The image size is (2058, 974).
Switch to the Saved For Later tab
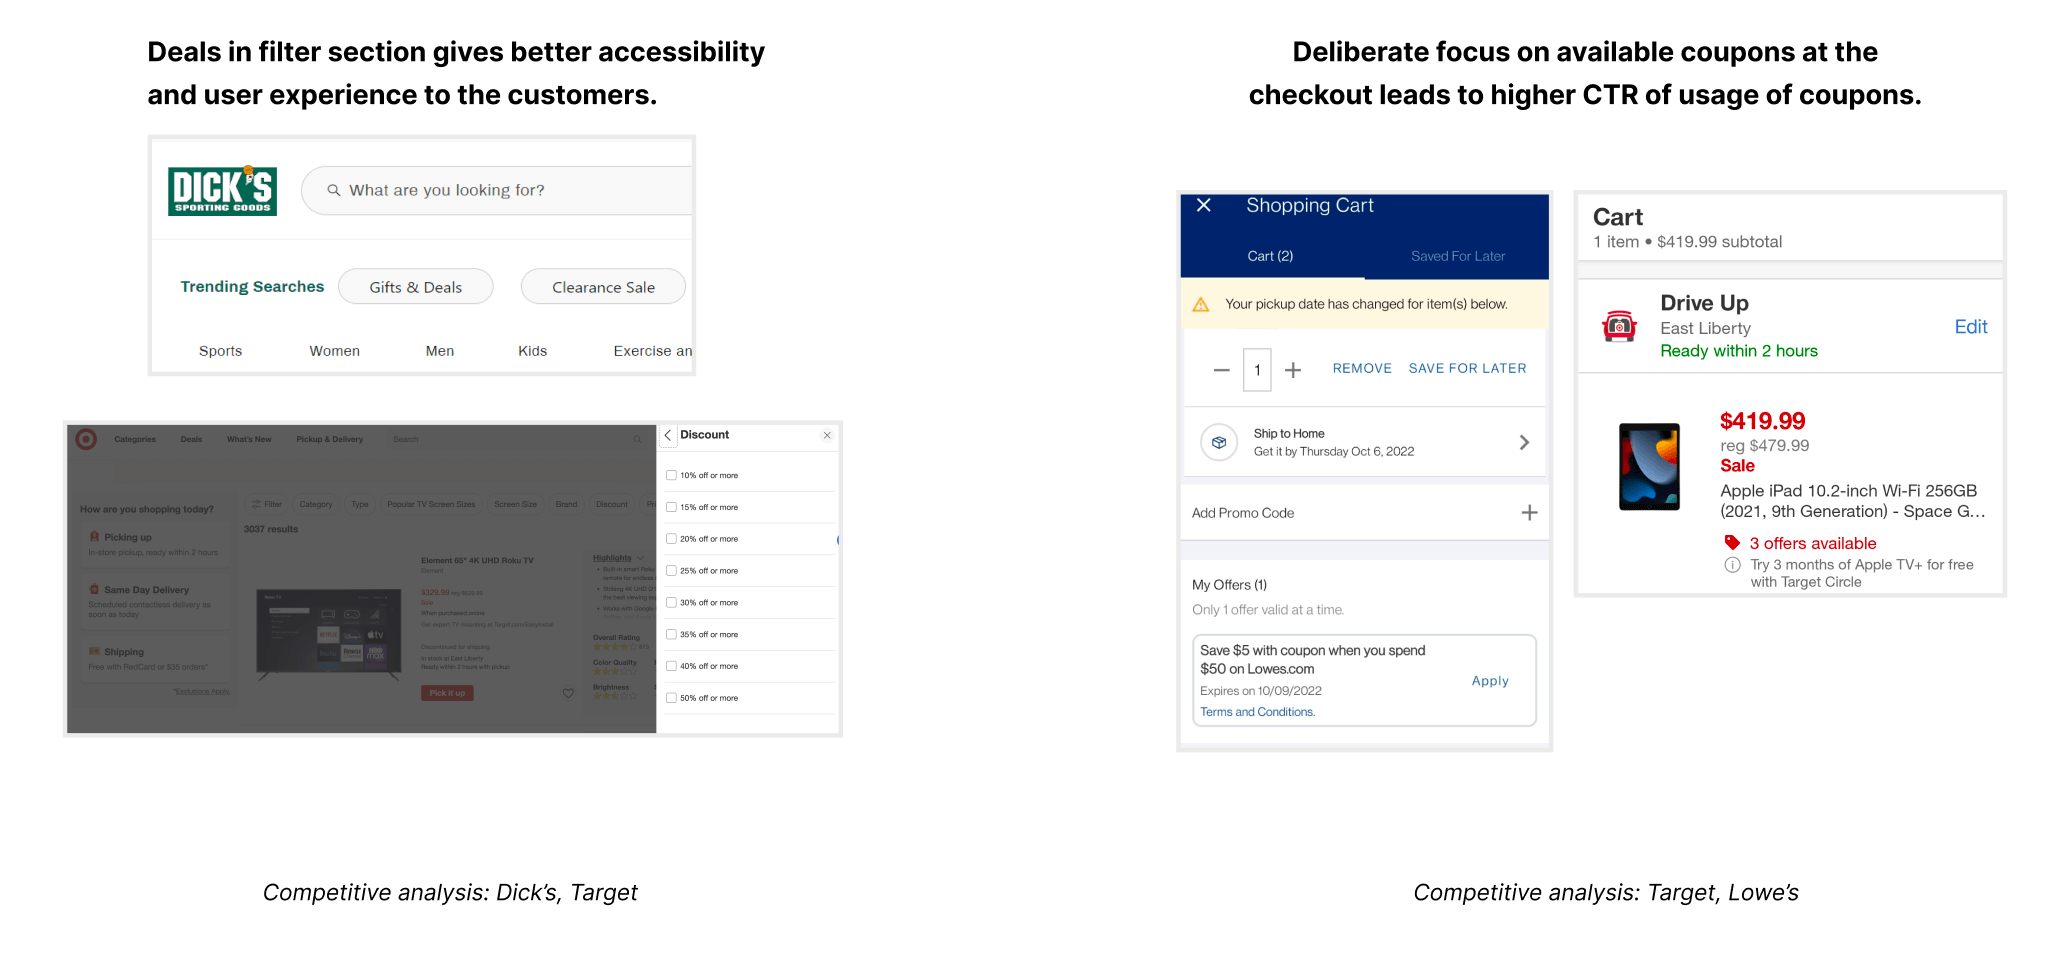point(1458,256)
